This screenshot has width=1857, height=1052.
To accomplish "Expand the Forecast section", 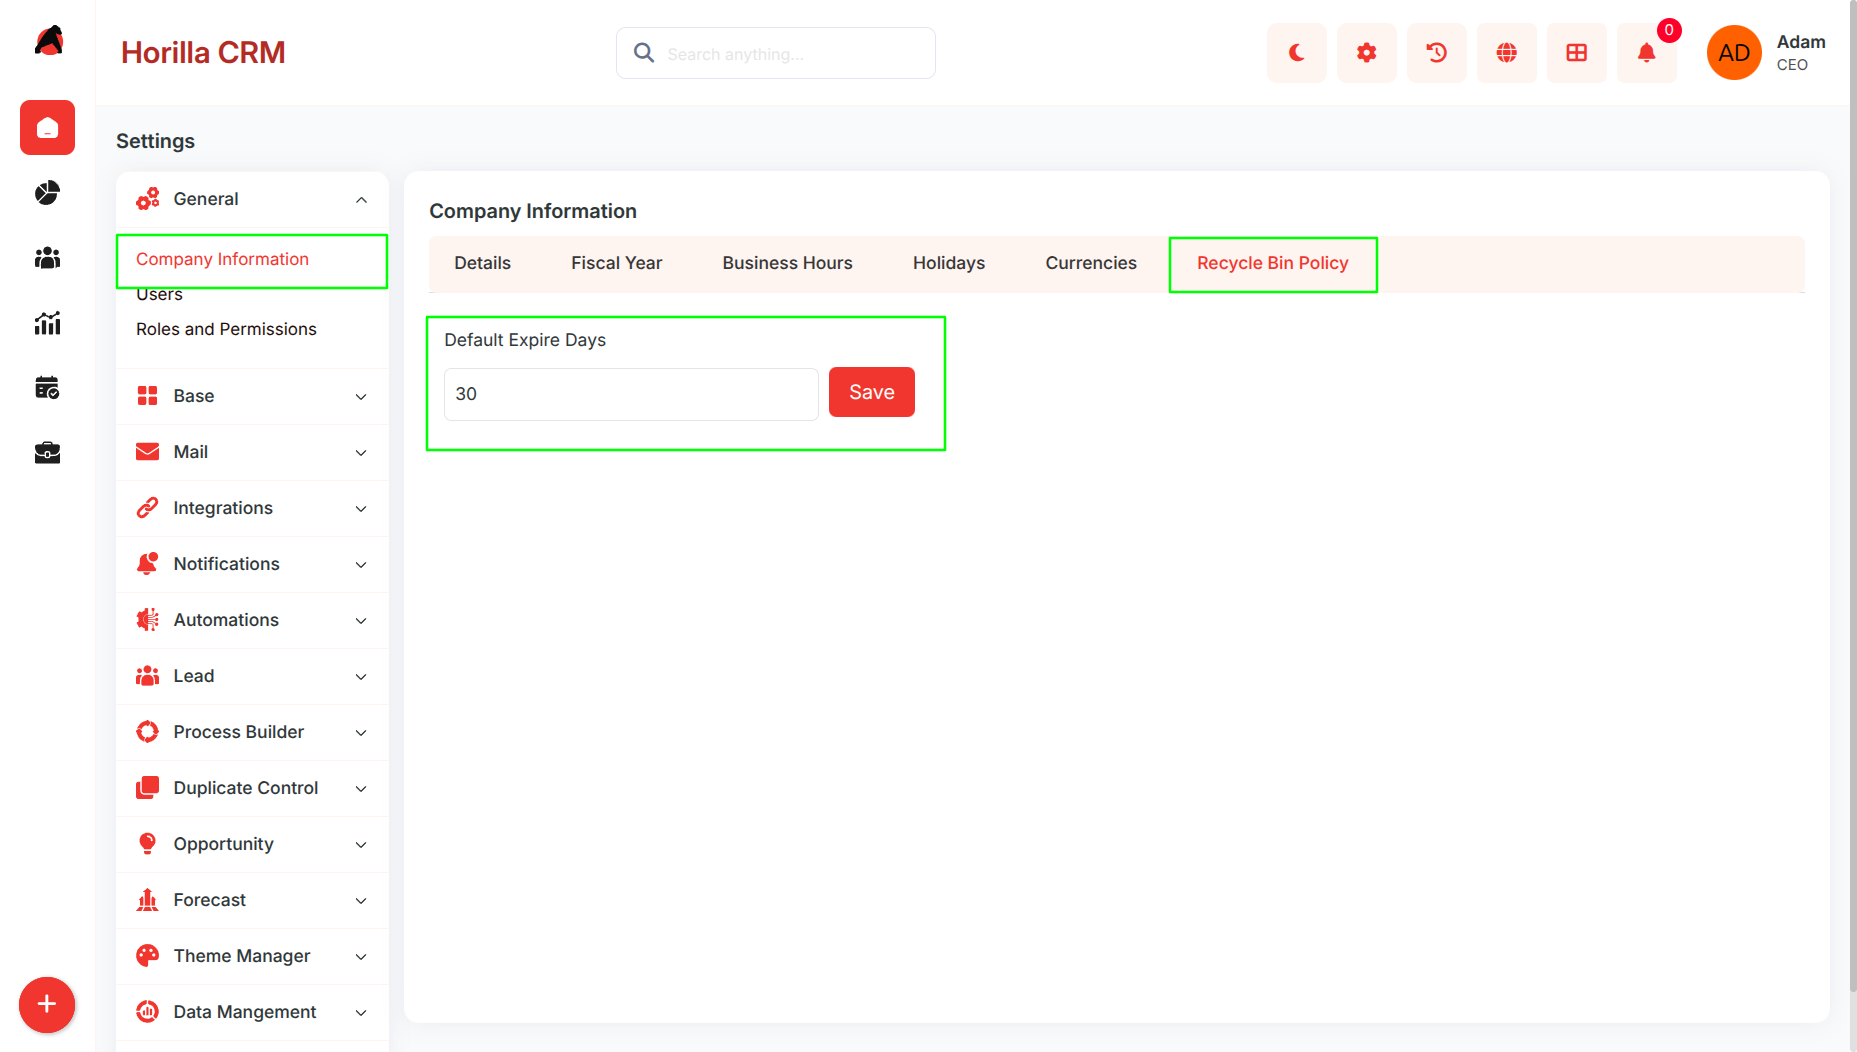I will click(x=252, y=900).
